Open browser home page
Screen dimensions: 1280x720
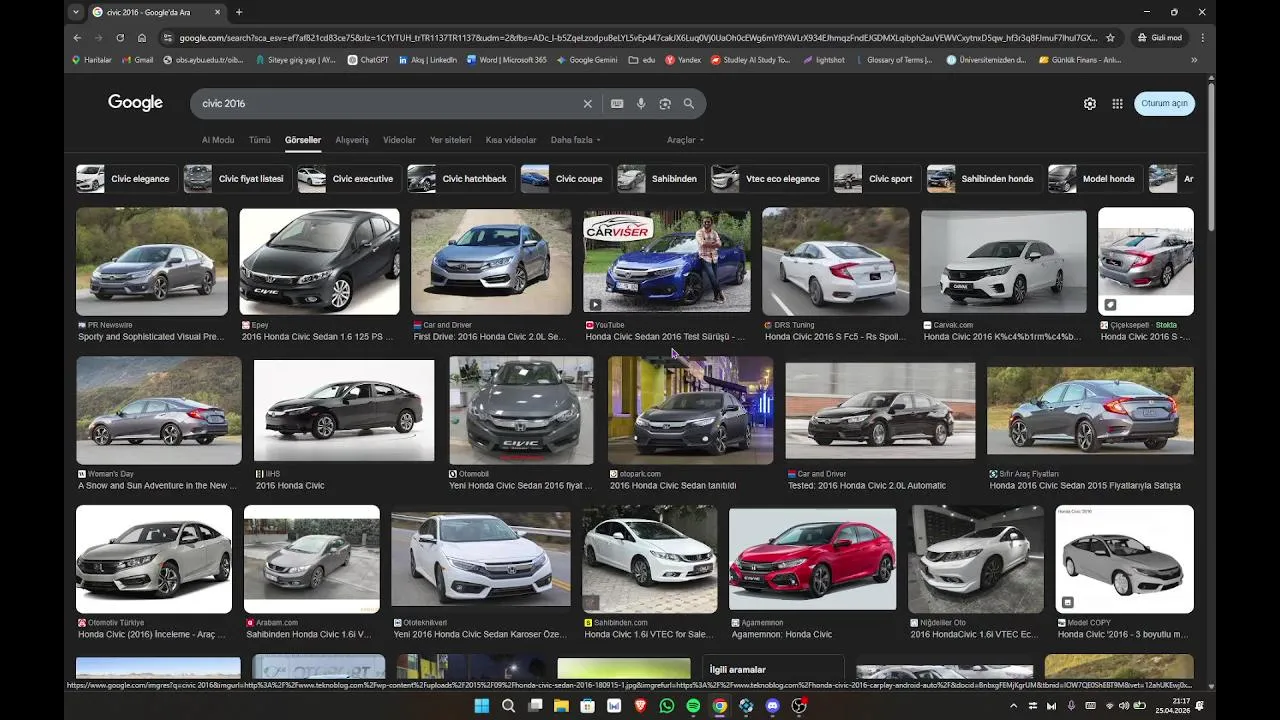click(x=142, y=38)
